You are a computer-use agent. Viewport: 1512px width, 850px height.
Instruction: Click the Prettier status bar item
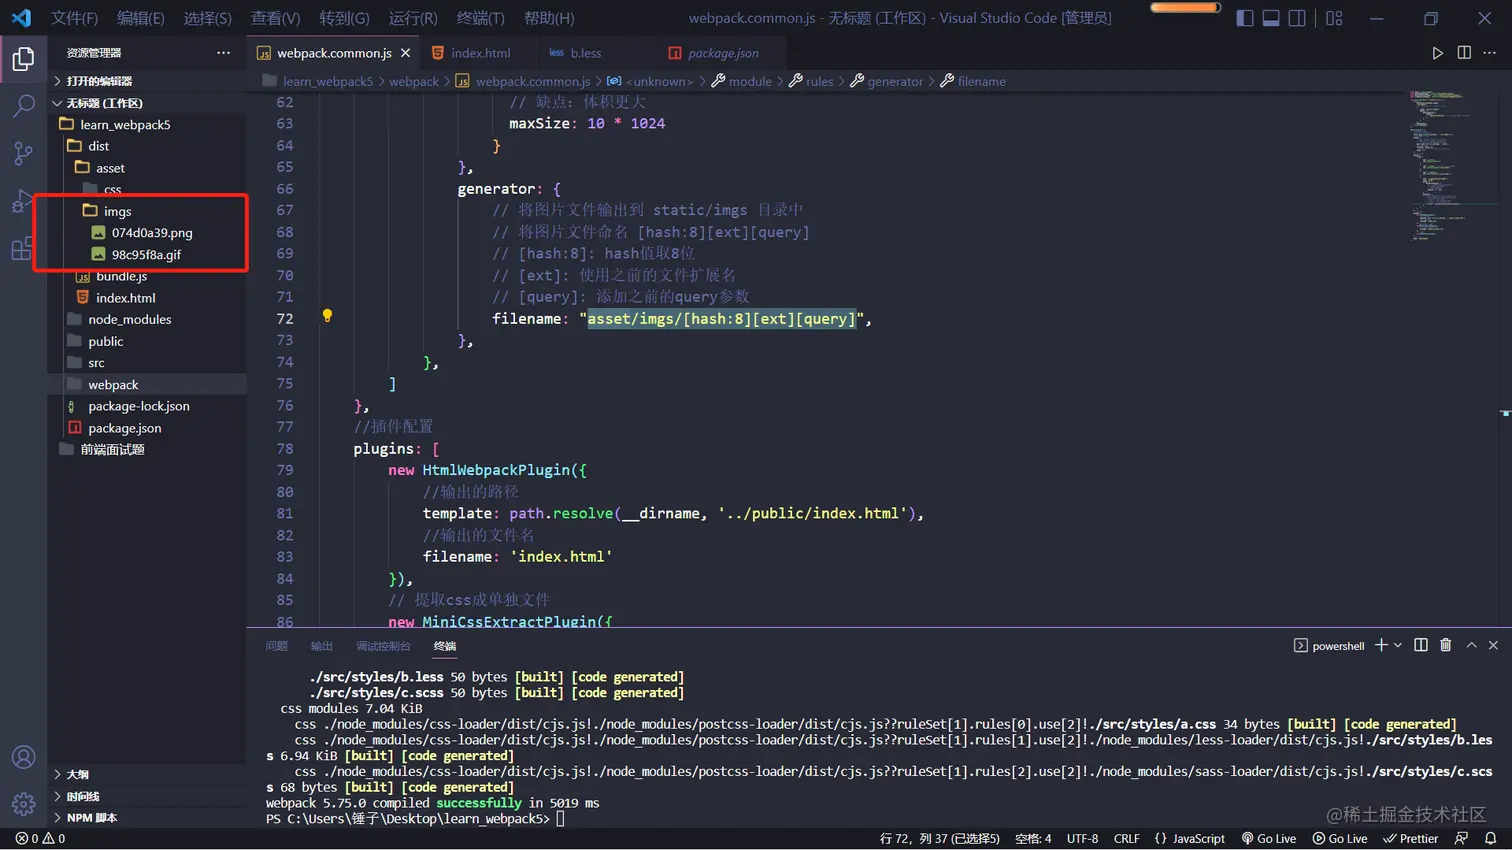point(1410,839)
